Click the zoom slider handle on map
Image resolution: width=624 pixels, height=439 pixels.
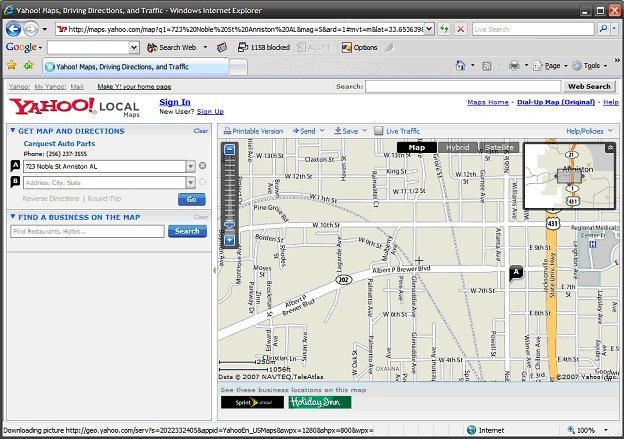click(x=230, y=224)
